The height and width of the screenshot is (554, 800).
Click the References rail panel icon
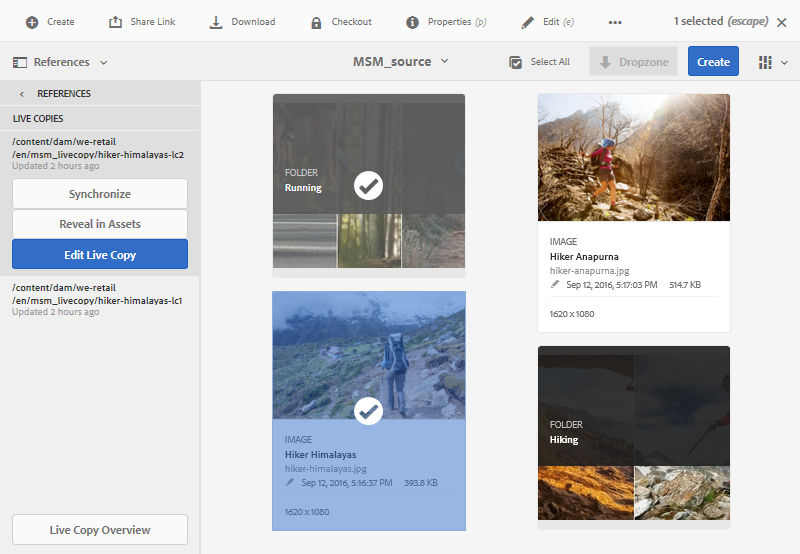tap(20, 62)
